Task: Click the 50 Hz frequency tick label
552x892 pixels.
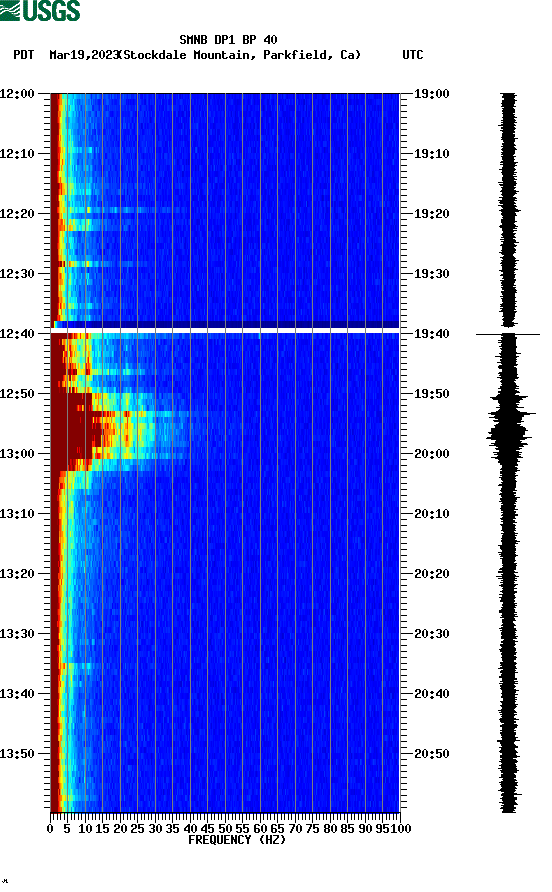Action: tap(225, 829)
